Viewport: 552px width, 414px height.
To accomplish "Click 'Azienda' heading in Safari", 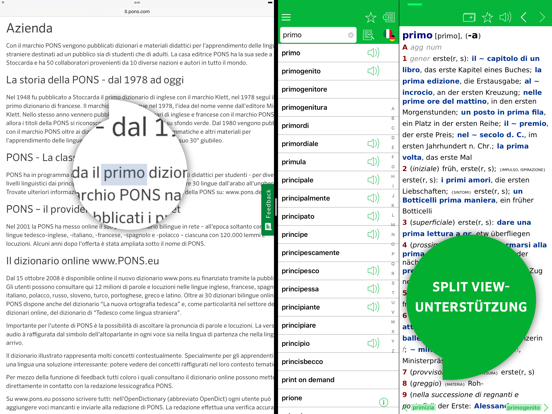I will [x=29, y=28].
